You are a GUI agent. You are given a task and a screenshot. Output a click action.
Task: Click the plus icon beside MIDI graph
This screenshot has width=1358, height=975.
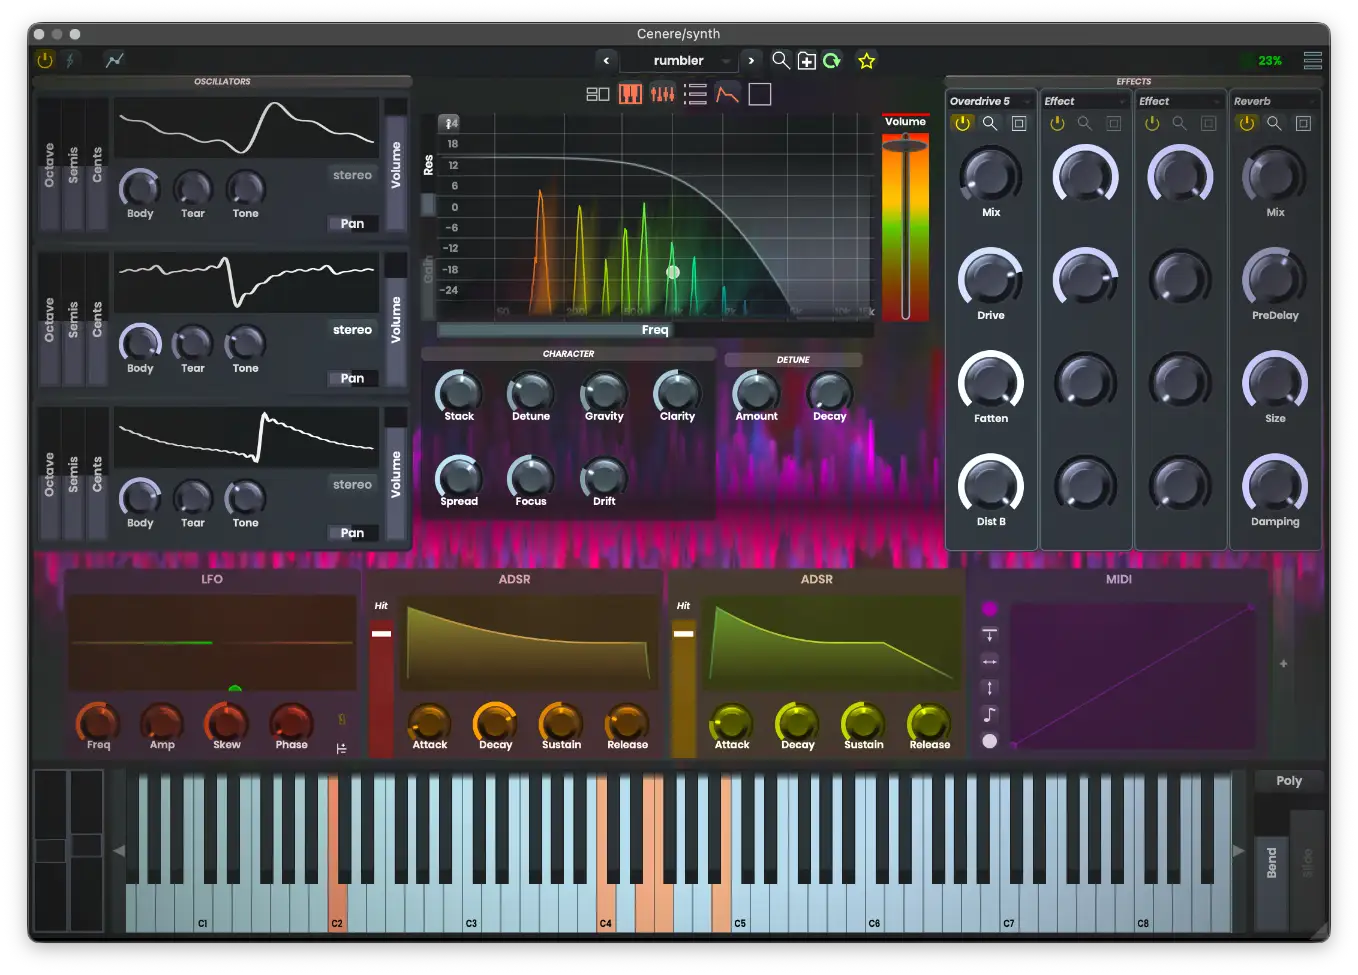(1284, 663)
